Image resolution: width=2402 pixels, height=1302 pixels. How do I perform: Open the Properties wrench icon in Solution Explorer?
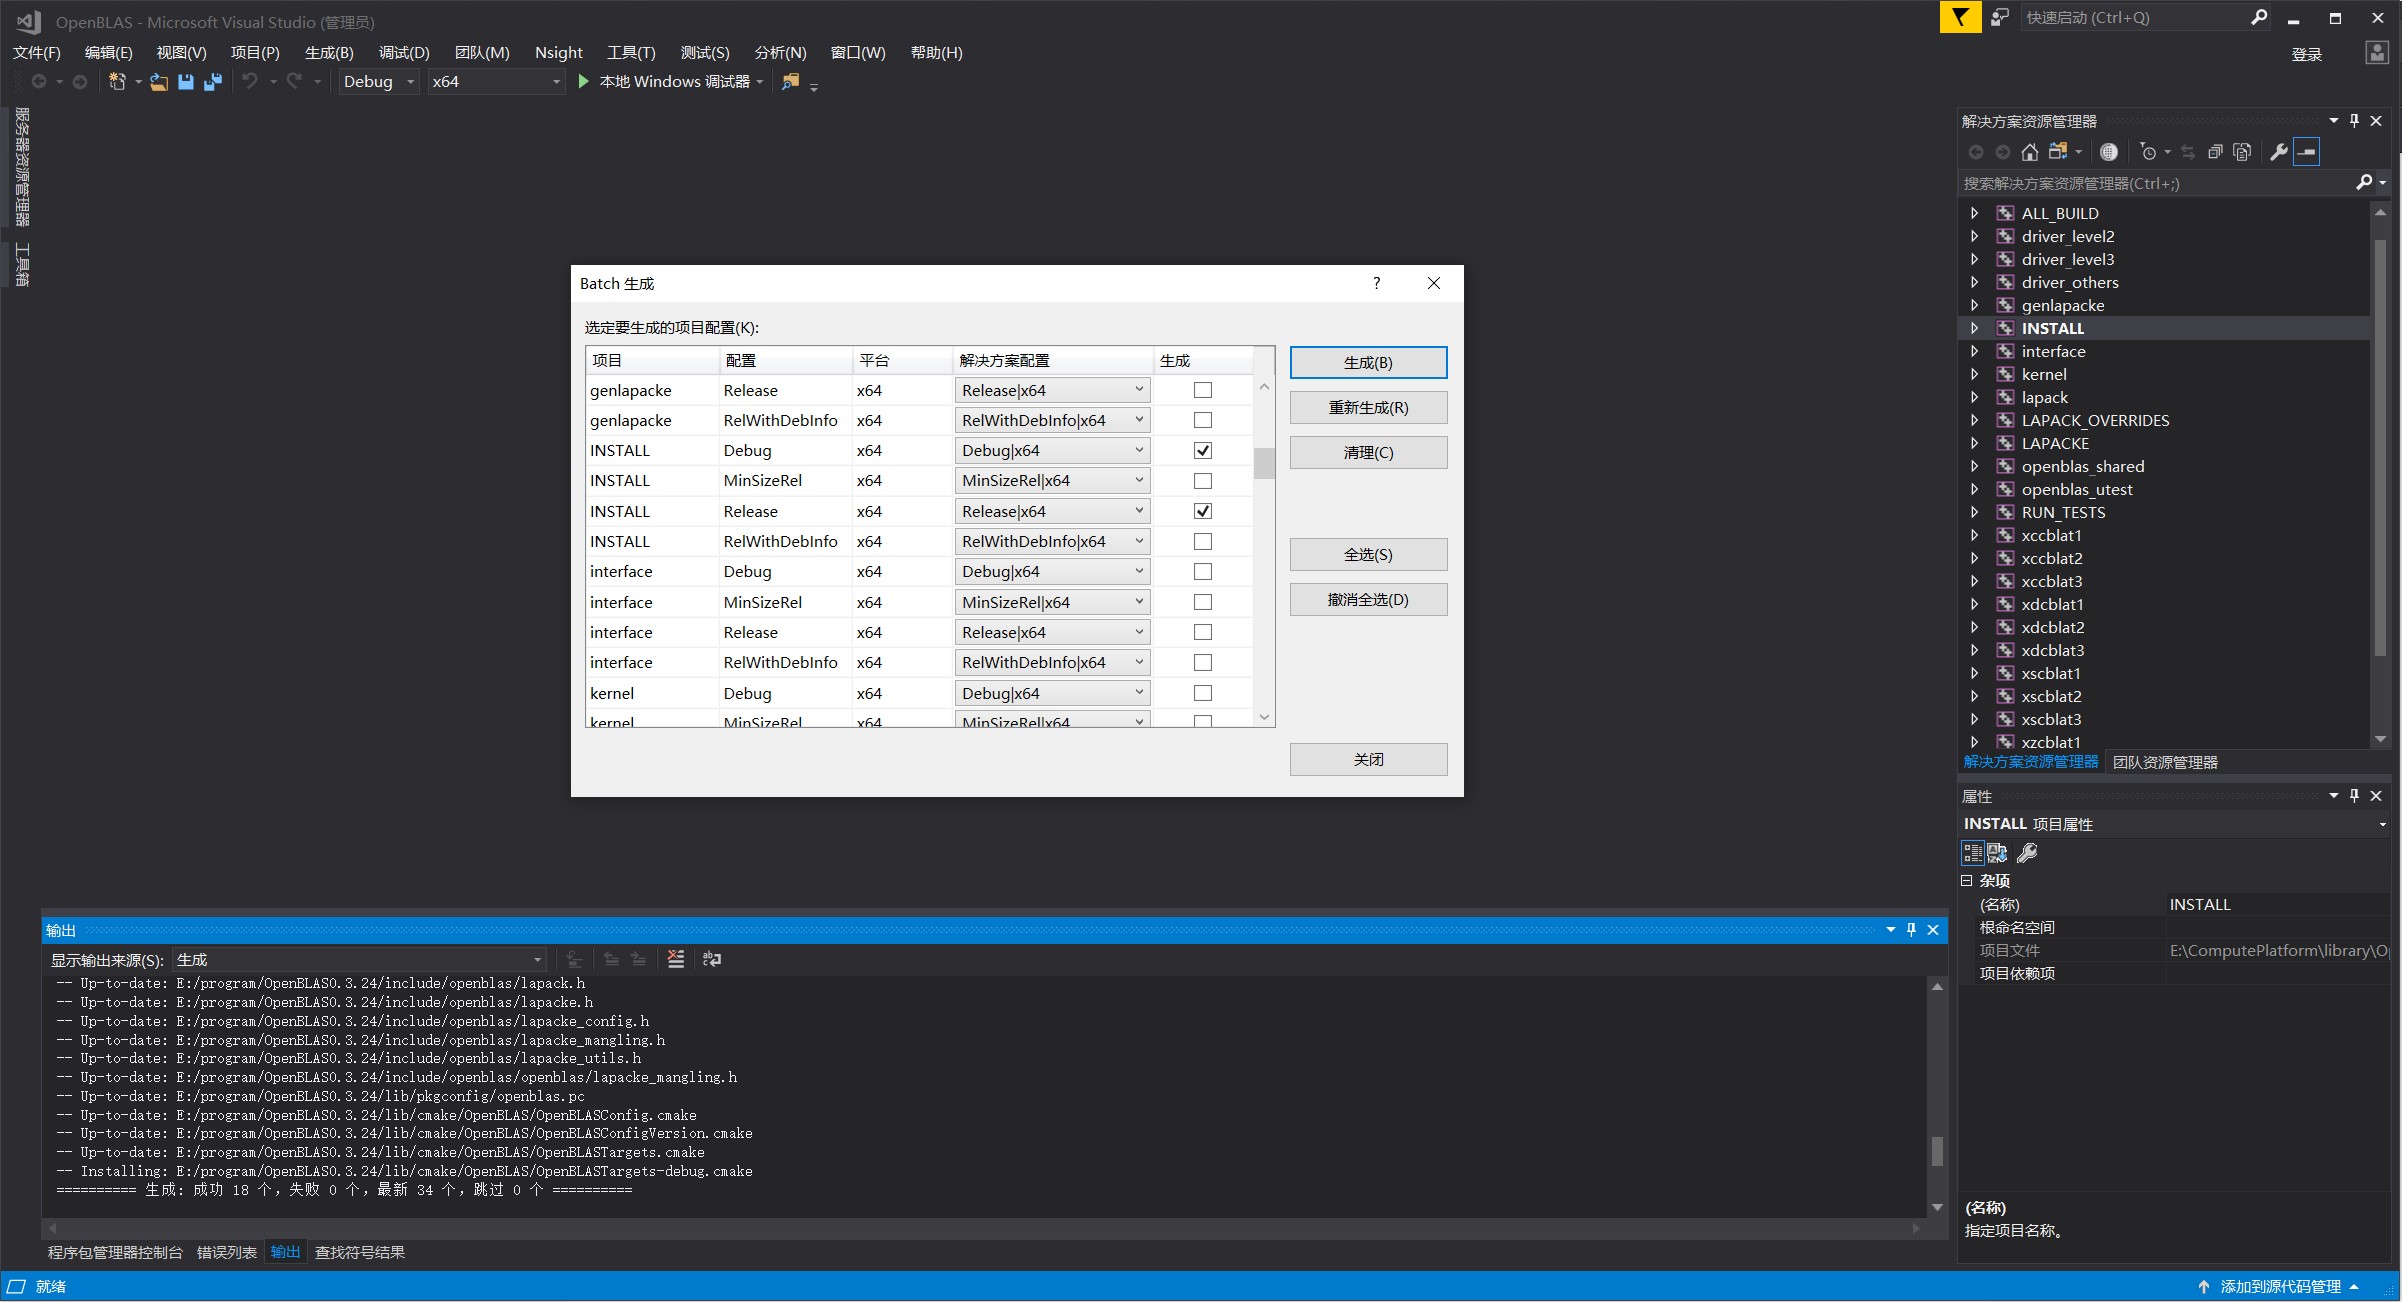[2279, 152]
